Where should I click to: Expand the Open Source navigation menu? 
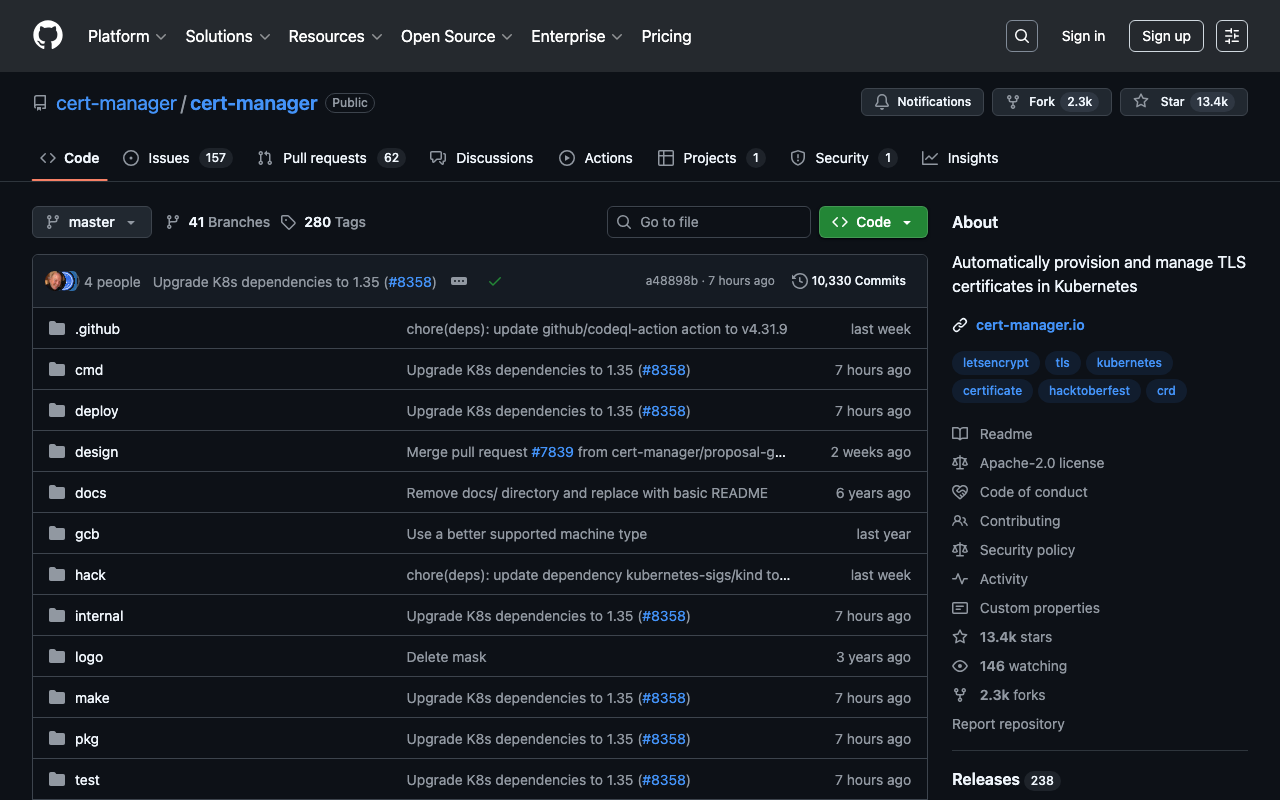pyautogui.click(x=456, y=36)
